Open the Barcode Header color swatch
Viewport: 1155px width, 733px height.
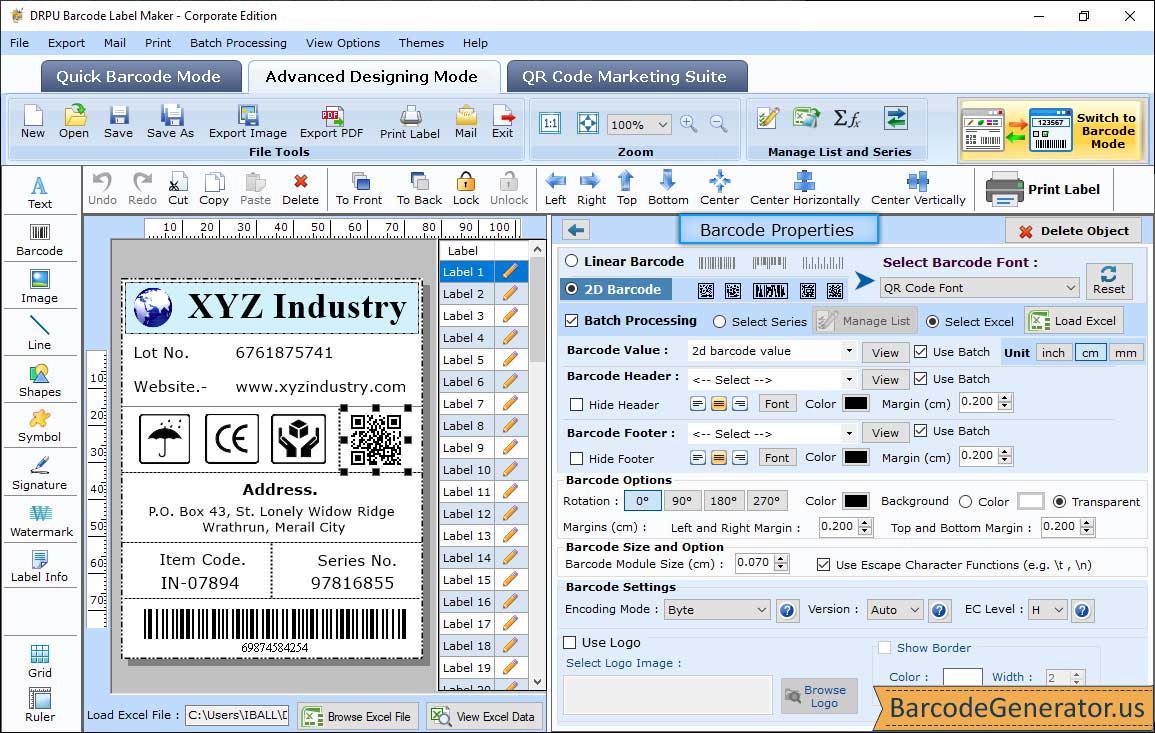pos(855,404)
